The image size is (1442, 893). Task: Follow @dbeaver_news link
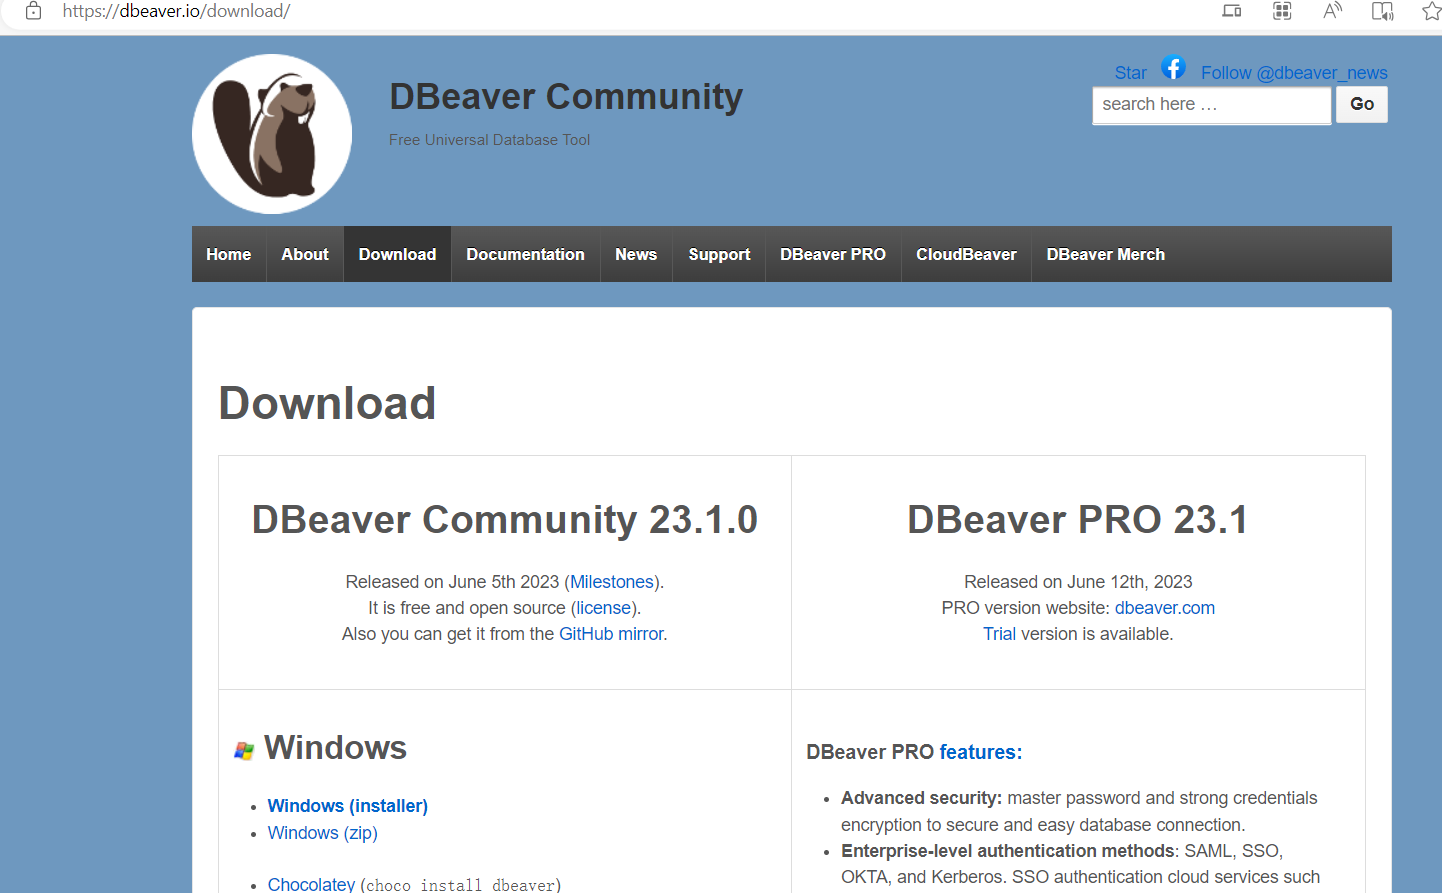1294,73
